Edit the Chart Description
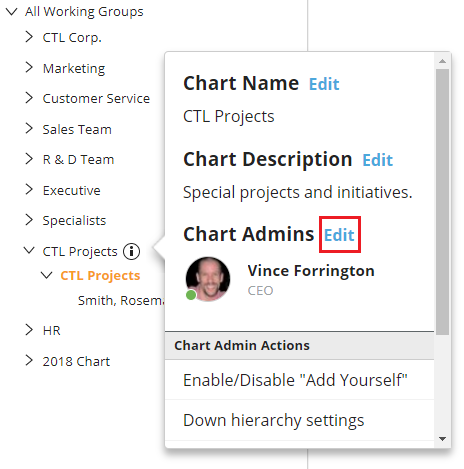This screenshot has width=464, height=469. [x=378, y=160]
